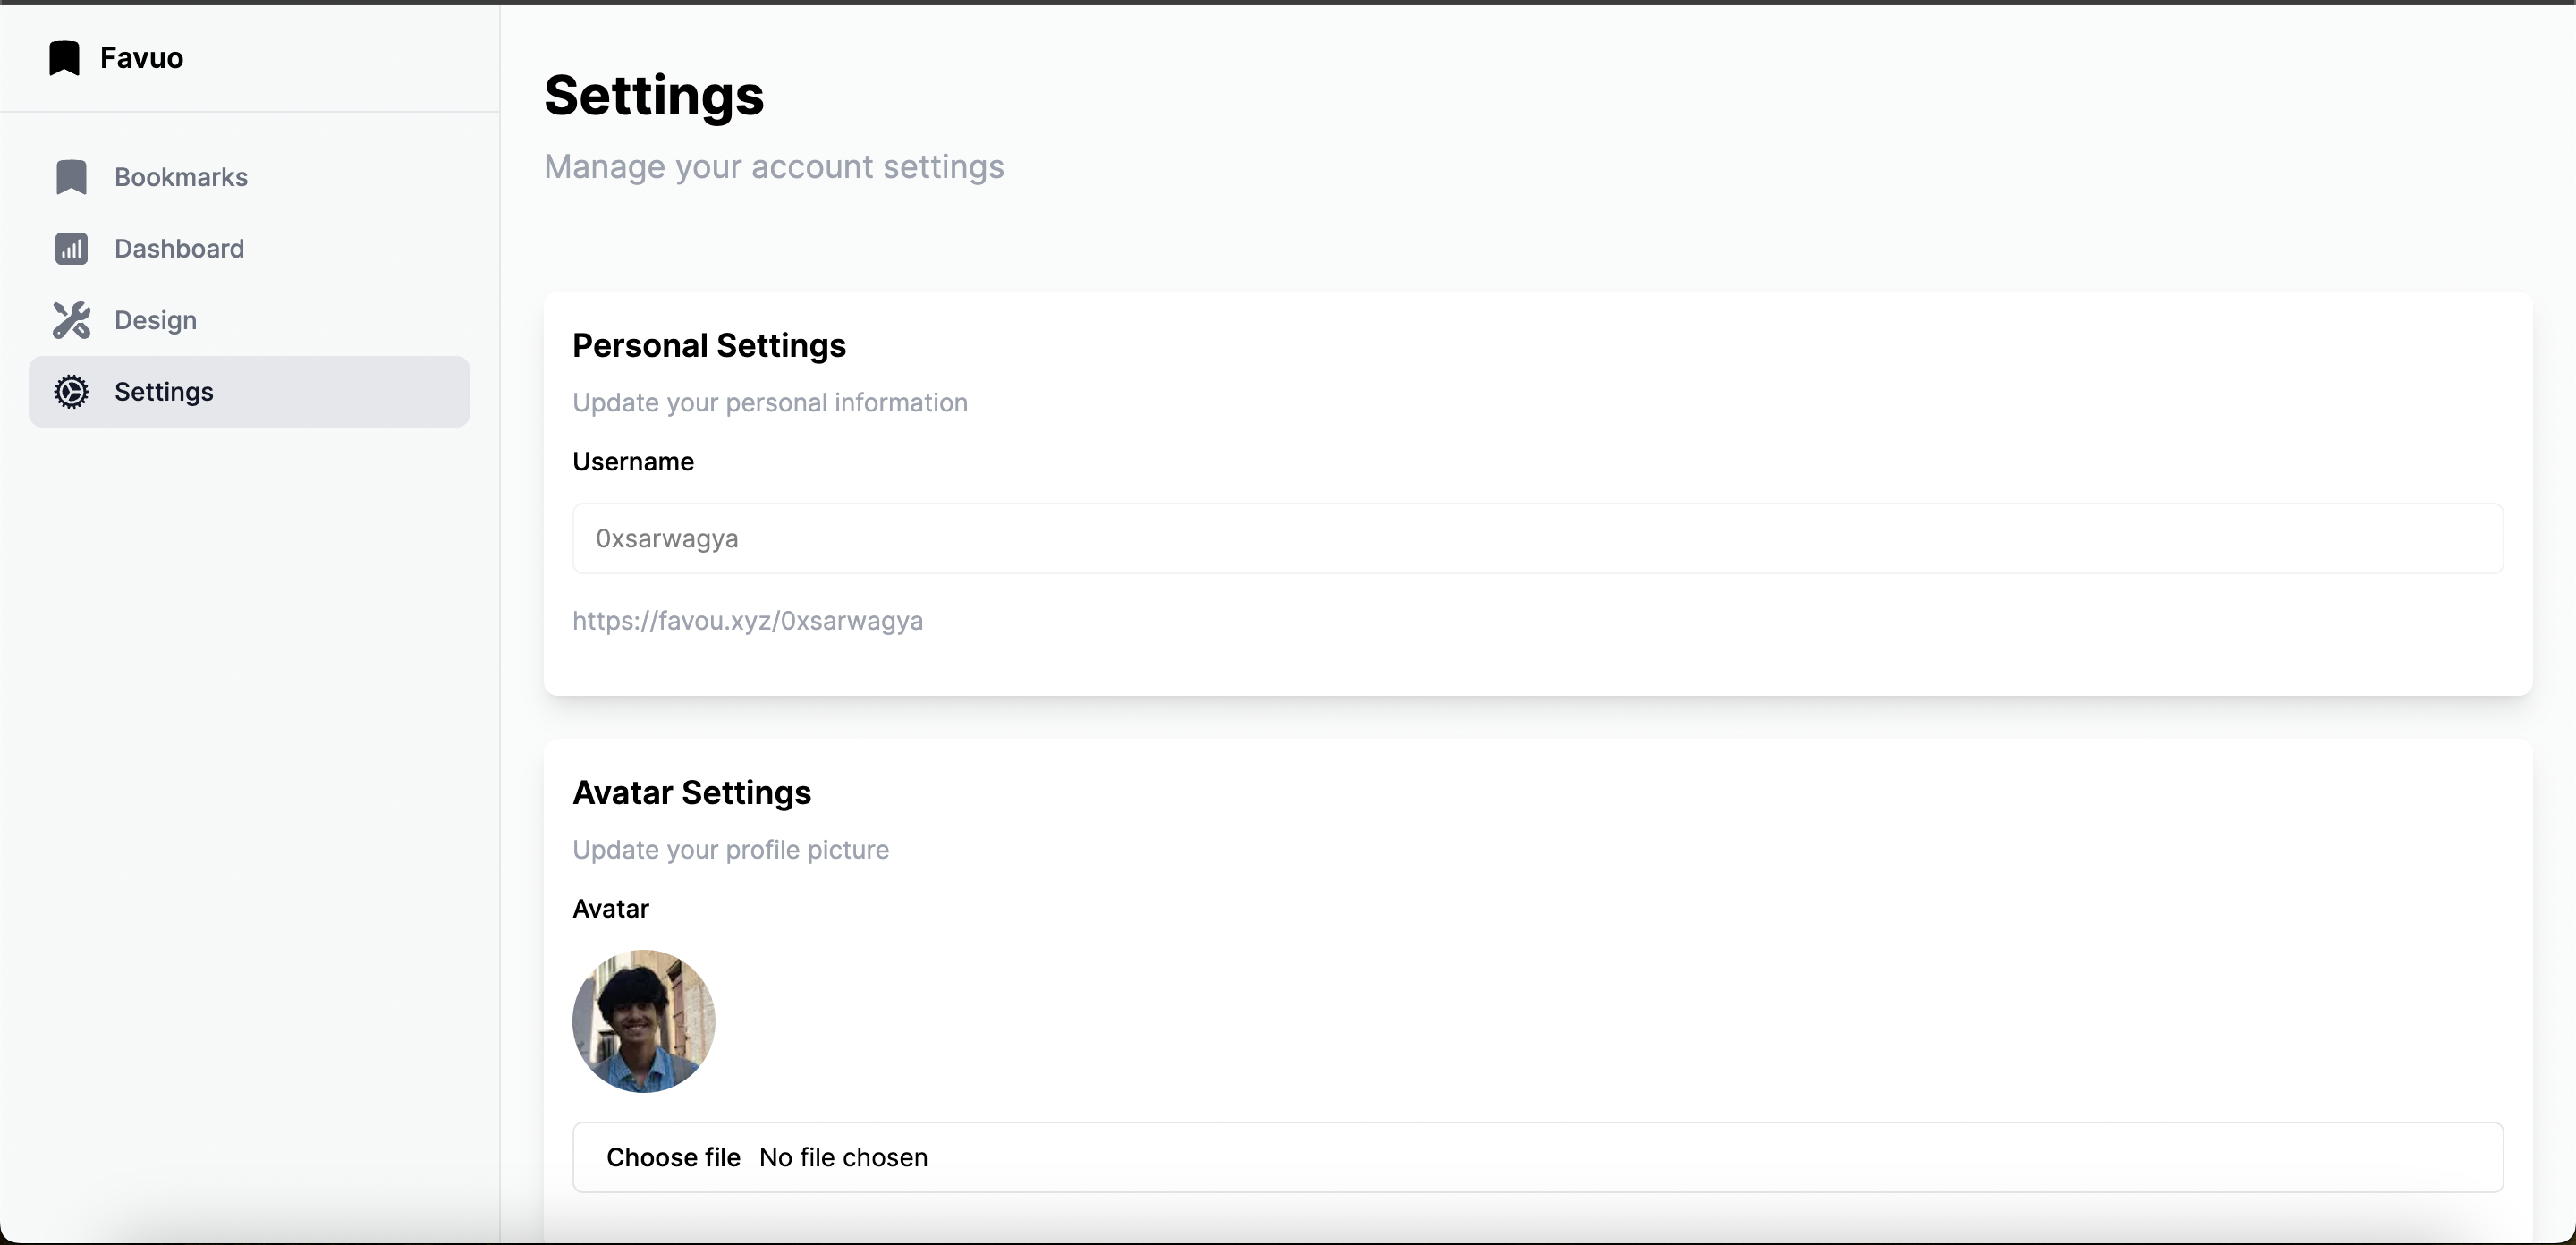Click the Settings page title
Viewport: 2576px width, 1245px height.
point(654,96)
